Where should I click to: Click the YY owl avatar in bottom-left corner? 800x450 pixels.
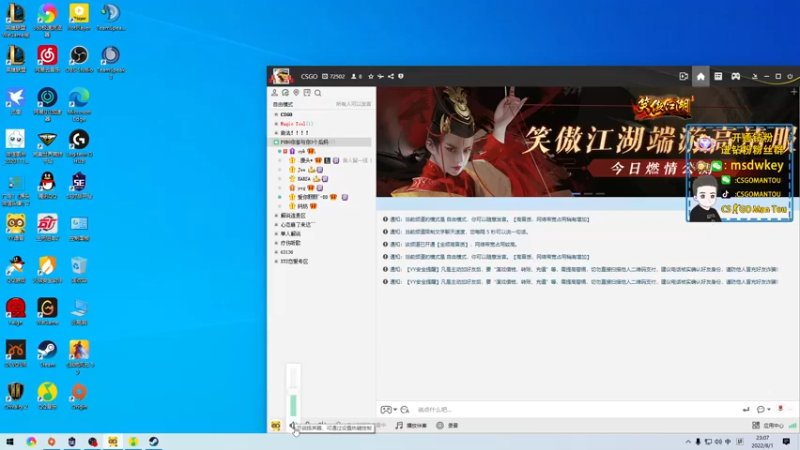pyautogui.click(x=276, y=426)
